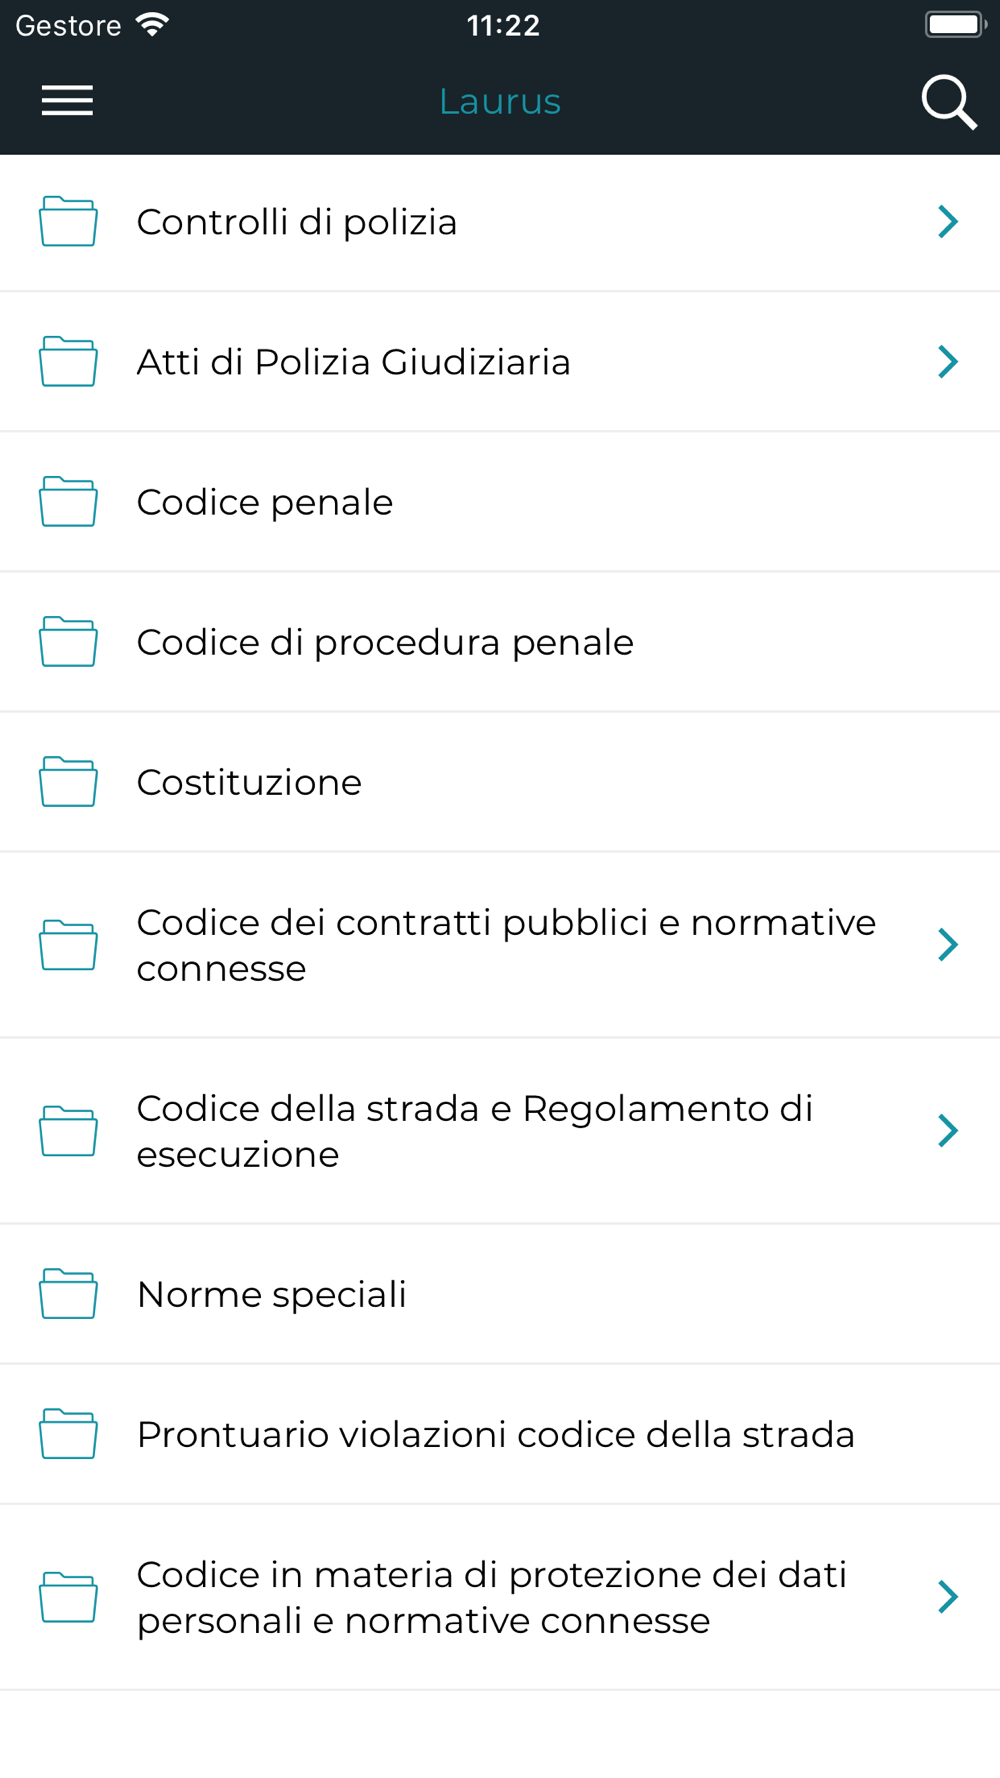Click the Norme speciali folder icon
Screen dimensions: 1000x1778
[x=68, y=1293]
